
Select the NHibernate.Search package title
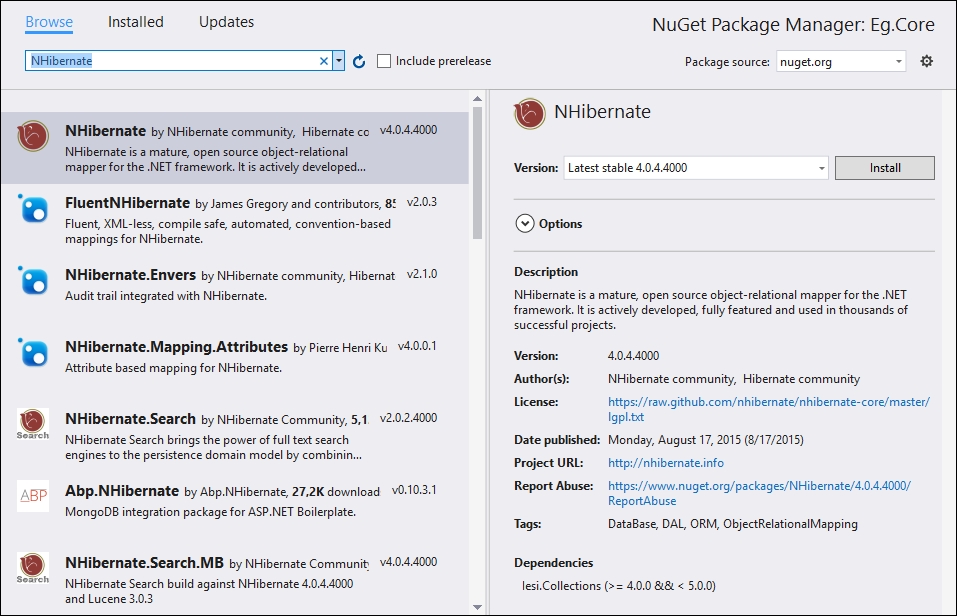131,419
